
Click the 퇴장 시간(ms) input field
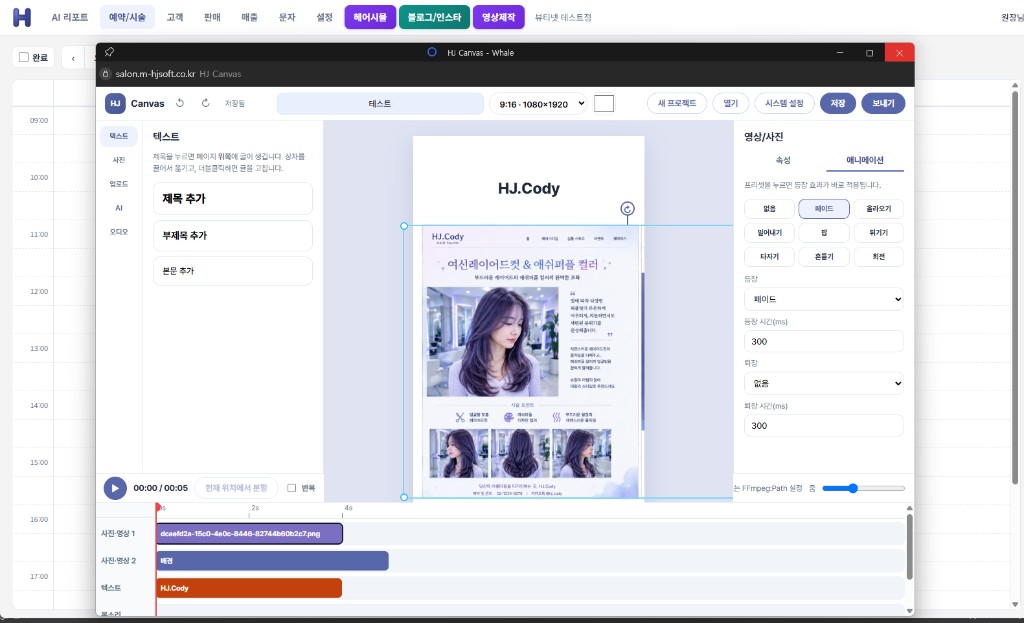coord(824,426)
